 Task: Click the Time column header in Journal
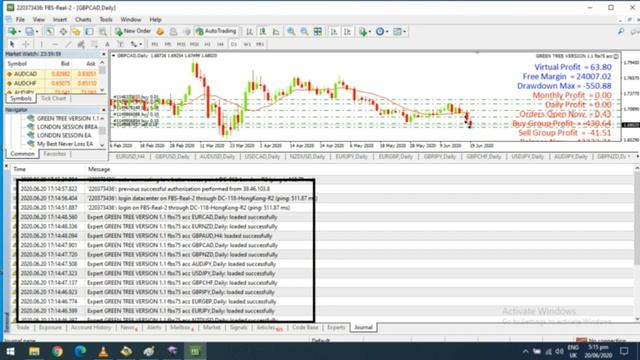[20, 169]
